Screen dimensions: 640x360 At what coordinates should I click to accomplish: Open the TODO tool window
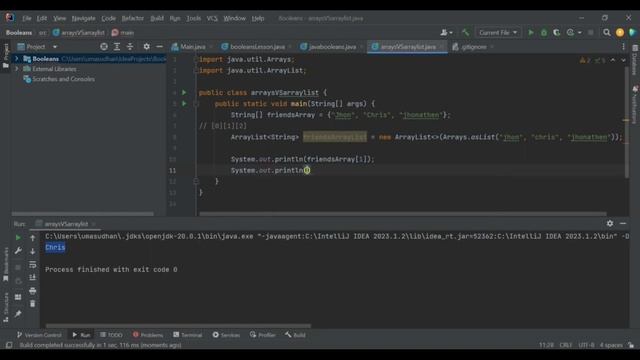(x=111, y=335)
